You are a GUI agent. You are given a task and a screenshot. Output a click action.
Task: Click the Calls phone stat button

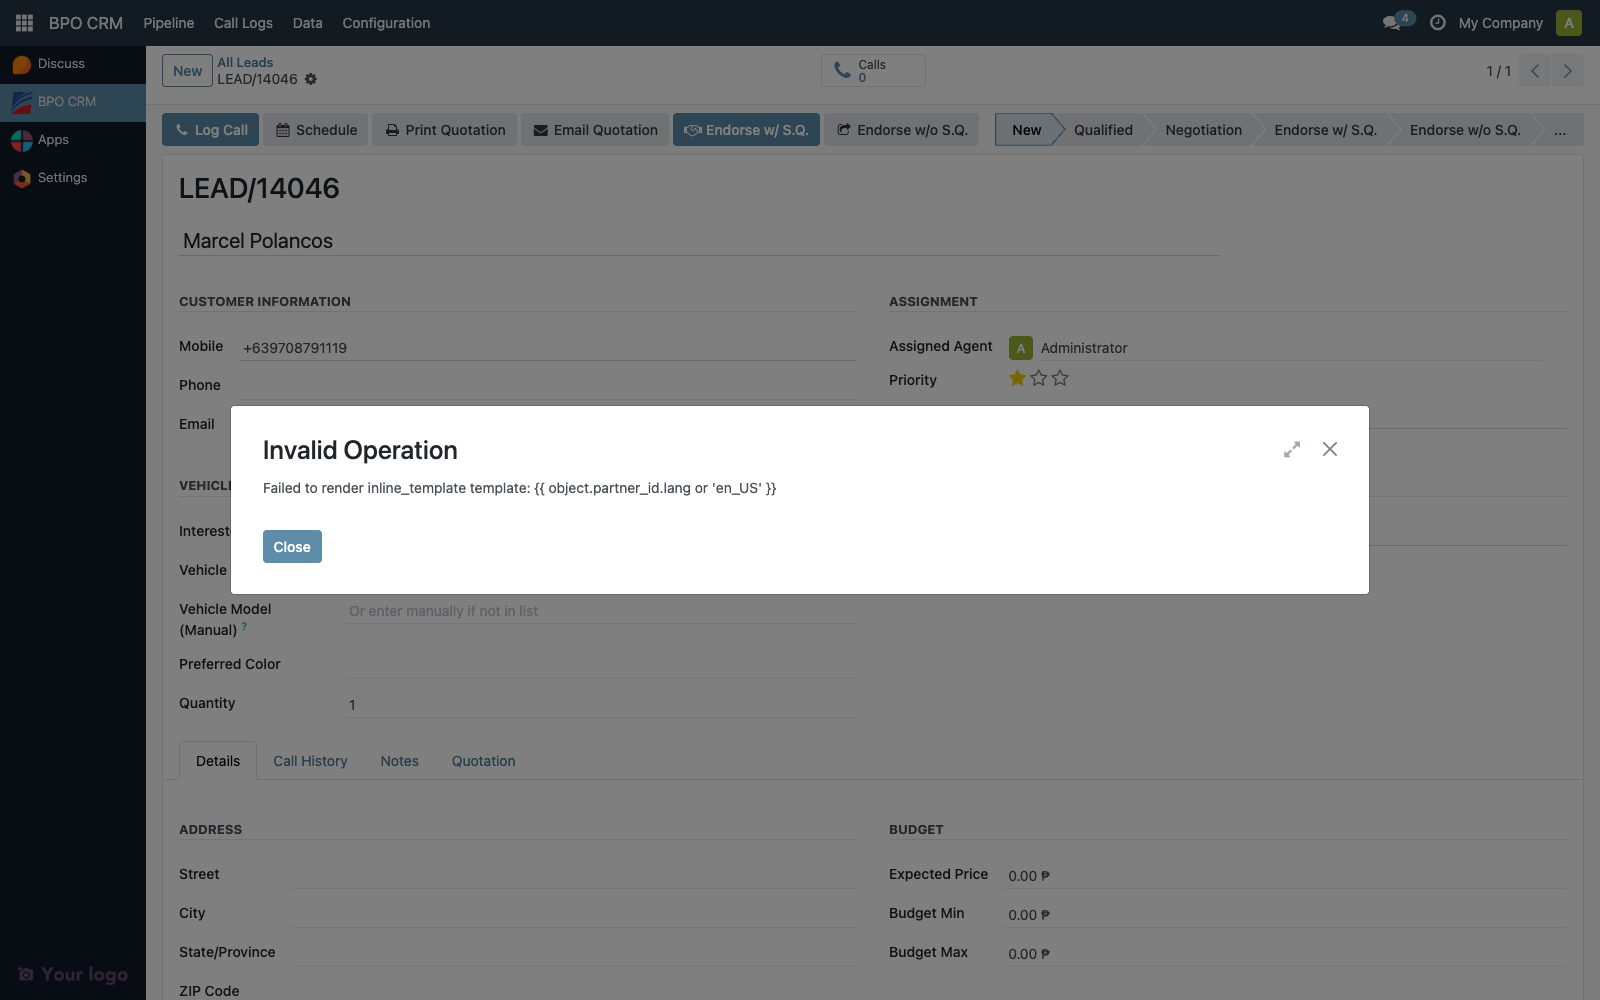(x=872, y=70)
